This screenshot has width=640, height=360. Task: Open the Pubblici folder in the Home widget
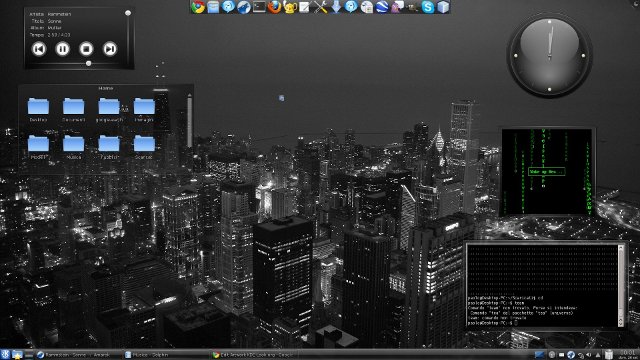click(109, 147)
